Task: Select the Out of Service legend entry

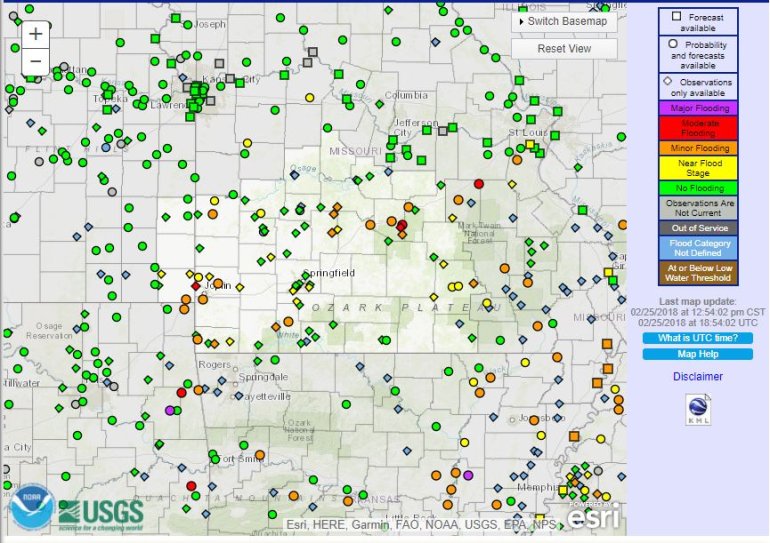Action: [698, 228]
